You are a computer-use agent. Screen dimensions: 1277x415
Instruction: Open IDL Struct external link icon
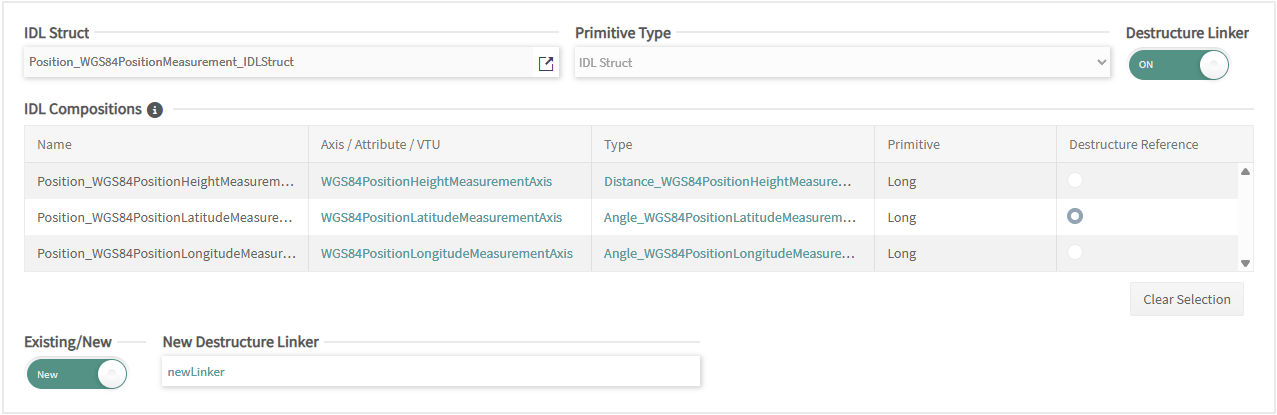(545, 63)
